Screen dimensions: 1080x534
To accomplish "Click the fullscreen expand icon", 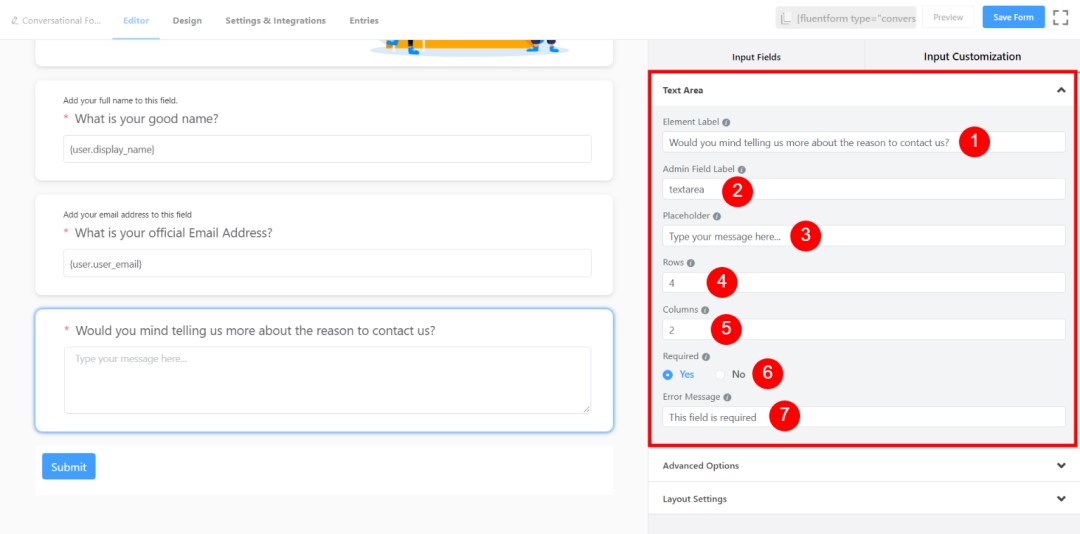I will click(x=1060, y=17).
